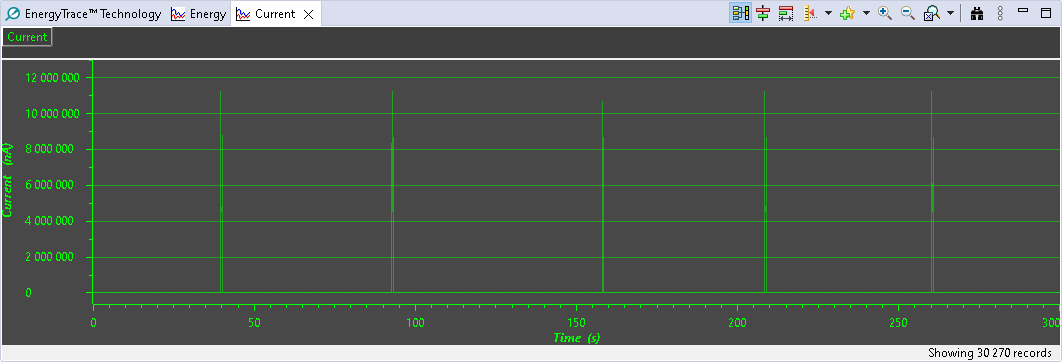Viewport: 1062px width, 362px height.
Task: Open the Measurement Marker dropdown arrow
Action: point(828,13)
